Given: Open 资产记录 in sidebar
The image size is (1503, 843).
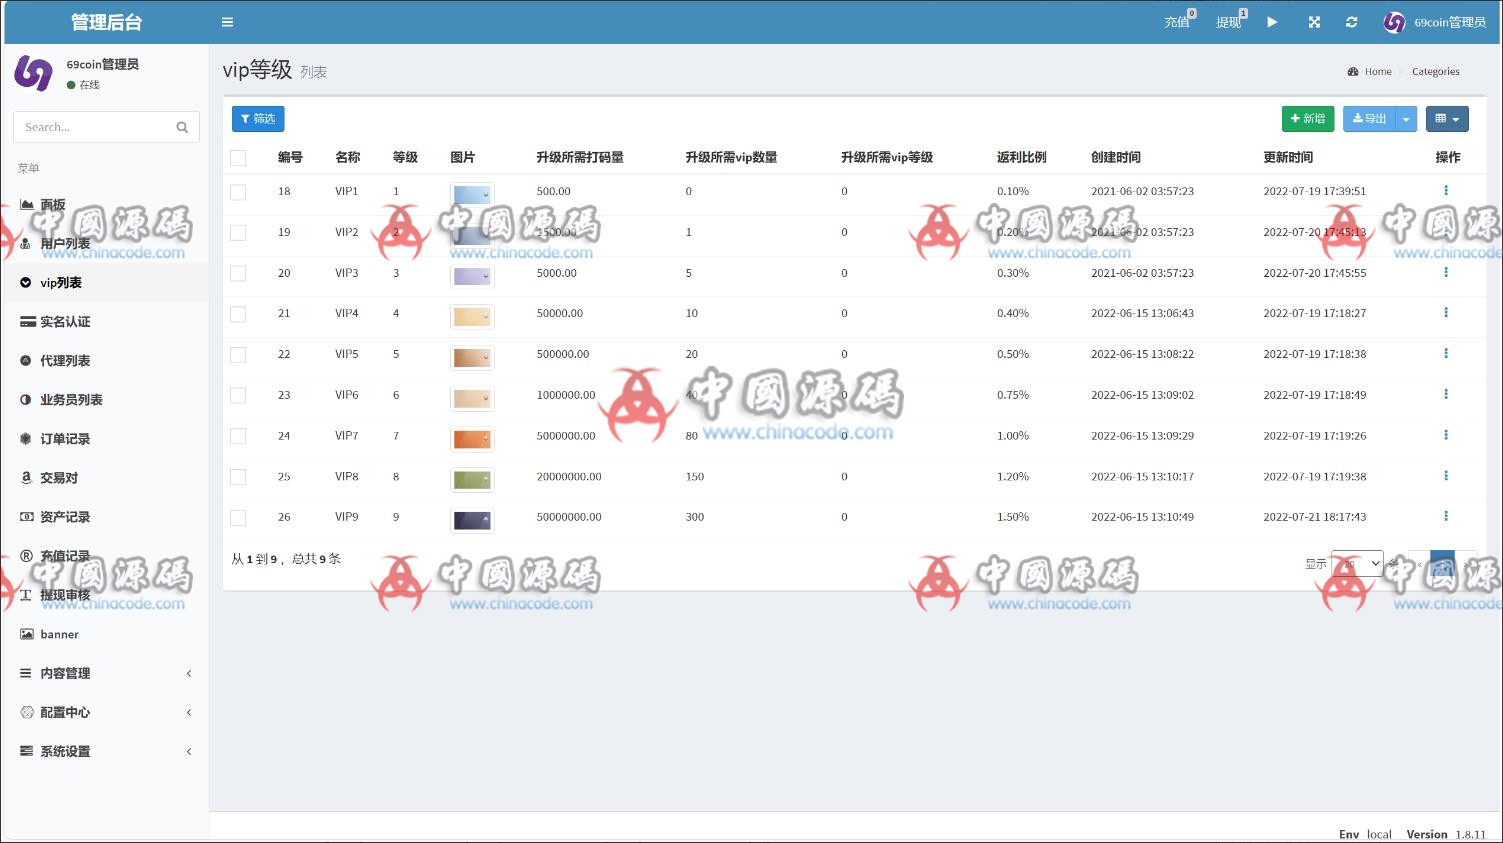Looking at the screenshot, I should [104, 517].
